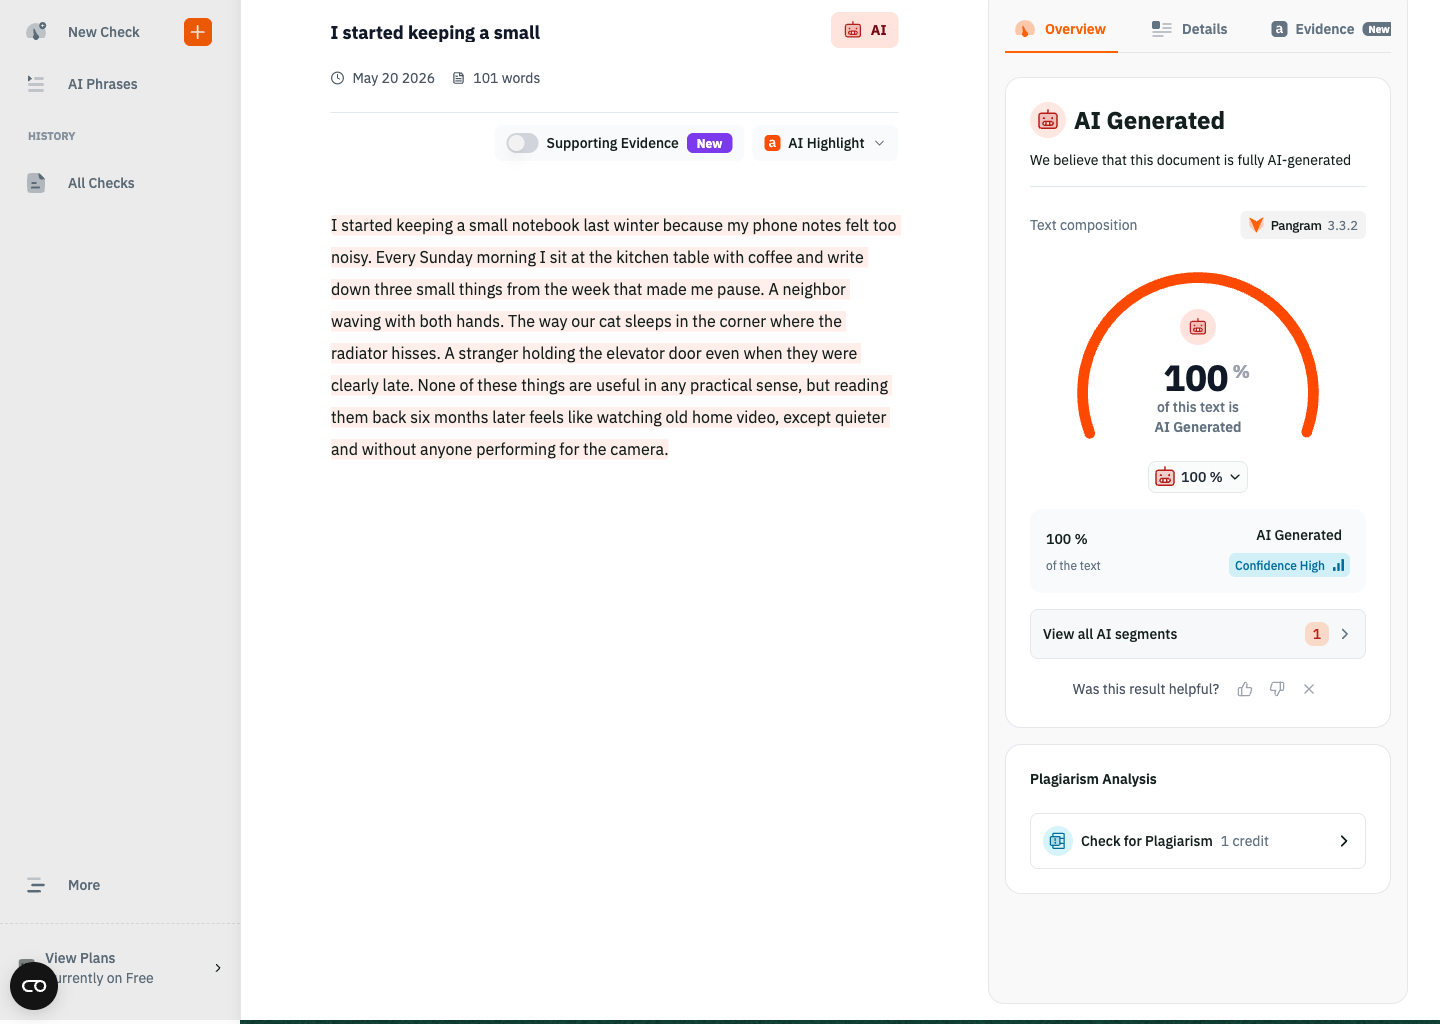Viewport: 1440px width, 1024px height.
Task: Click the All Checks document icon
Action: point(36,183)
